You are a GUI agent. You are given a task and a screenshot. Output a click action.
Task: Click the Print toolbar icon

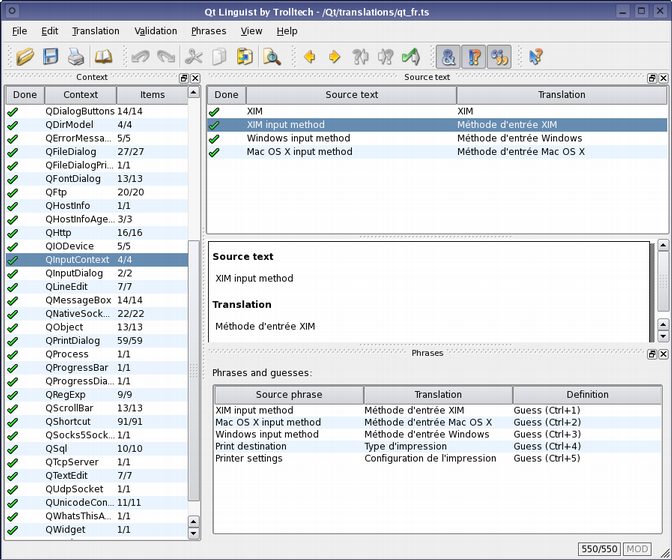pos(76,57)
